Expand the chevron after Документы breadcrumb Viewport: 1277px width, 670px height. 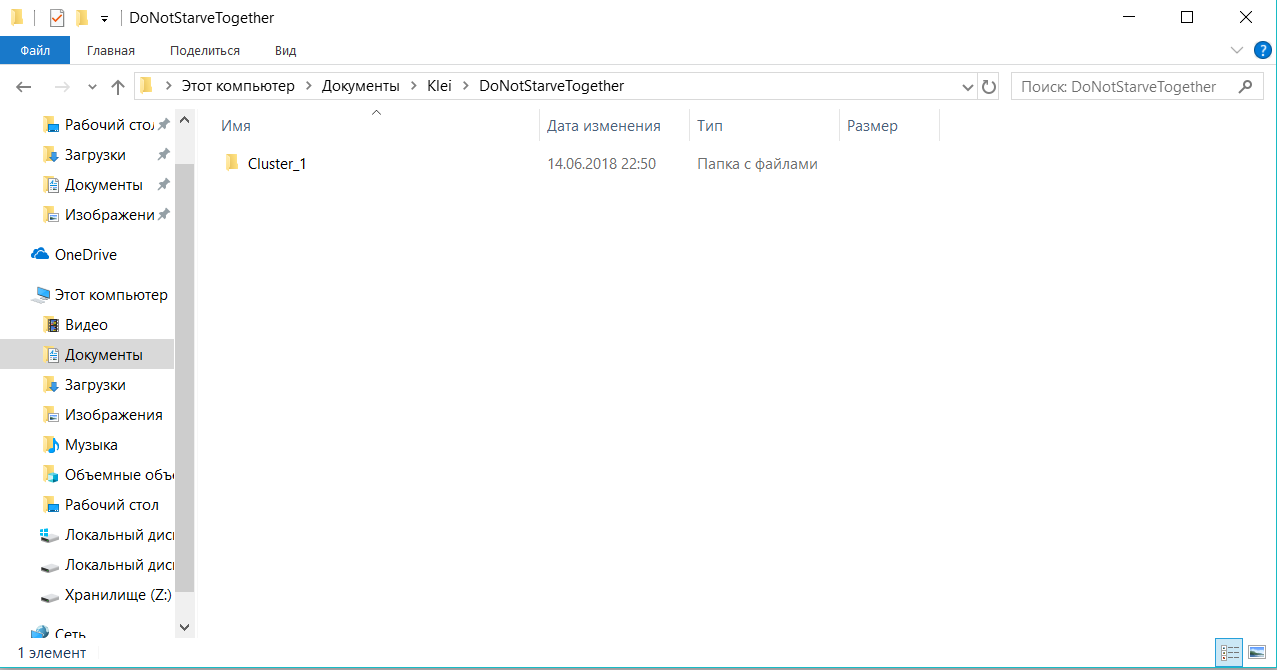[x=414, y=86]
